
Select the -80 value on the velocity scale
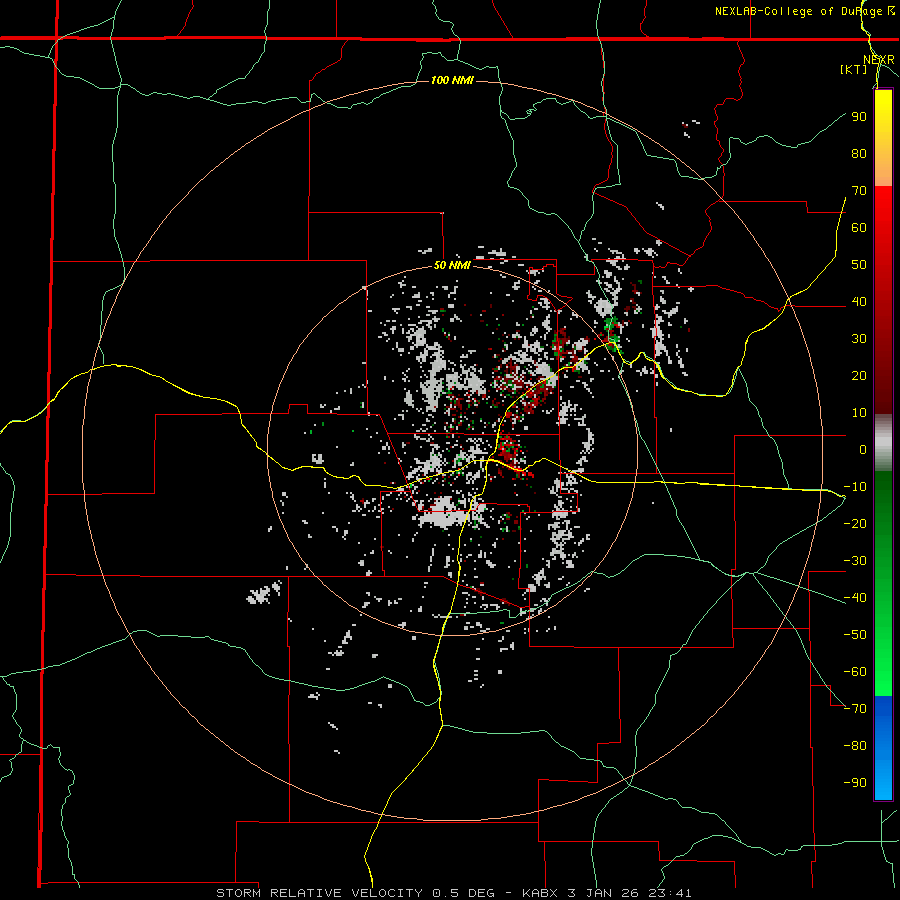pyautogui.click(x=855, y=746)
